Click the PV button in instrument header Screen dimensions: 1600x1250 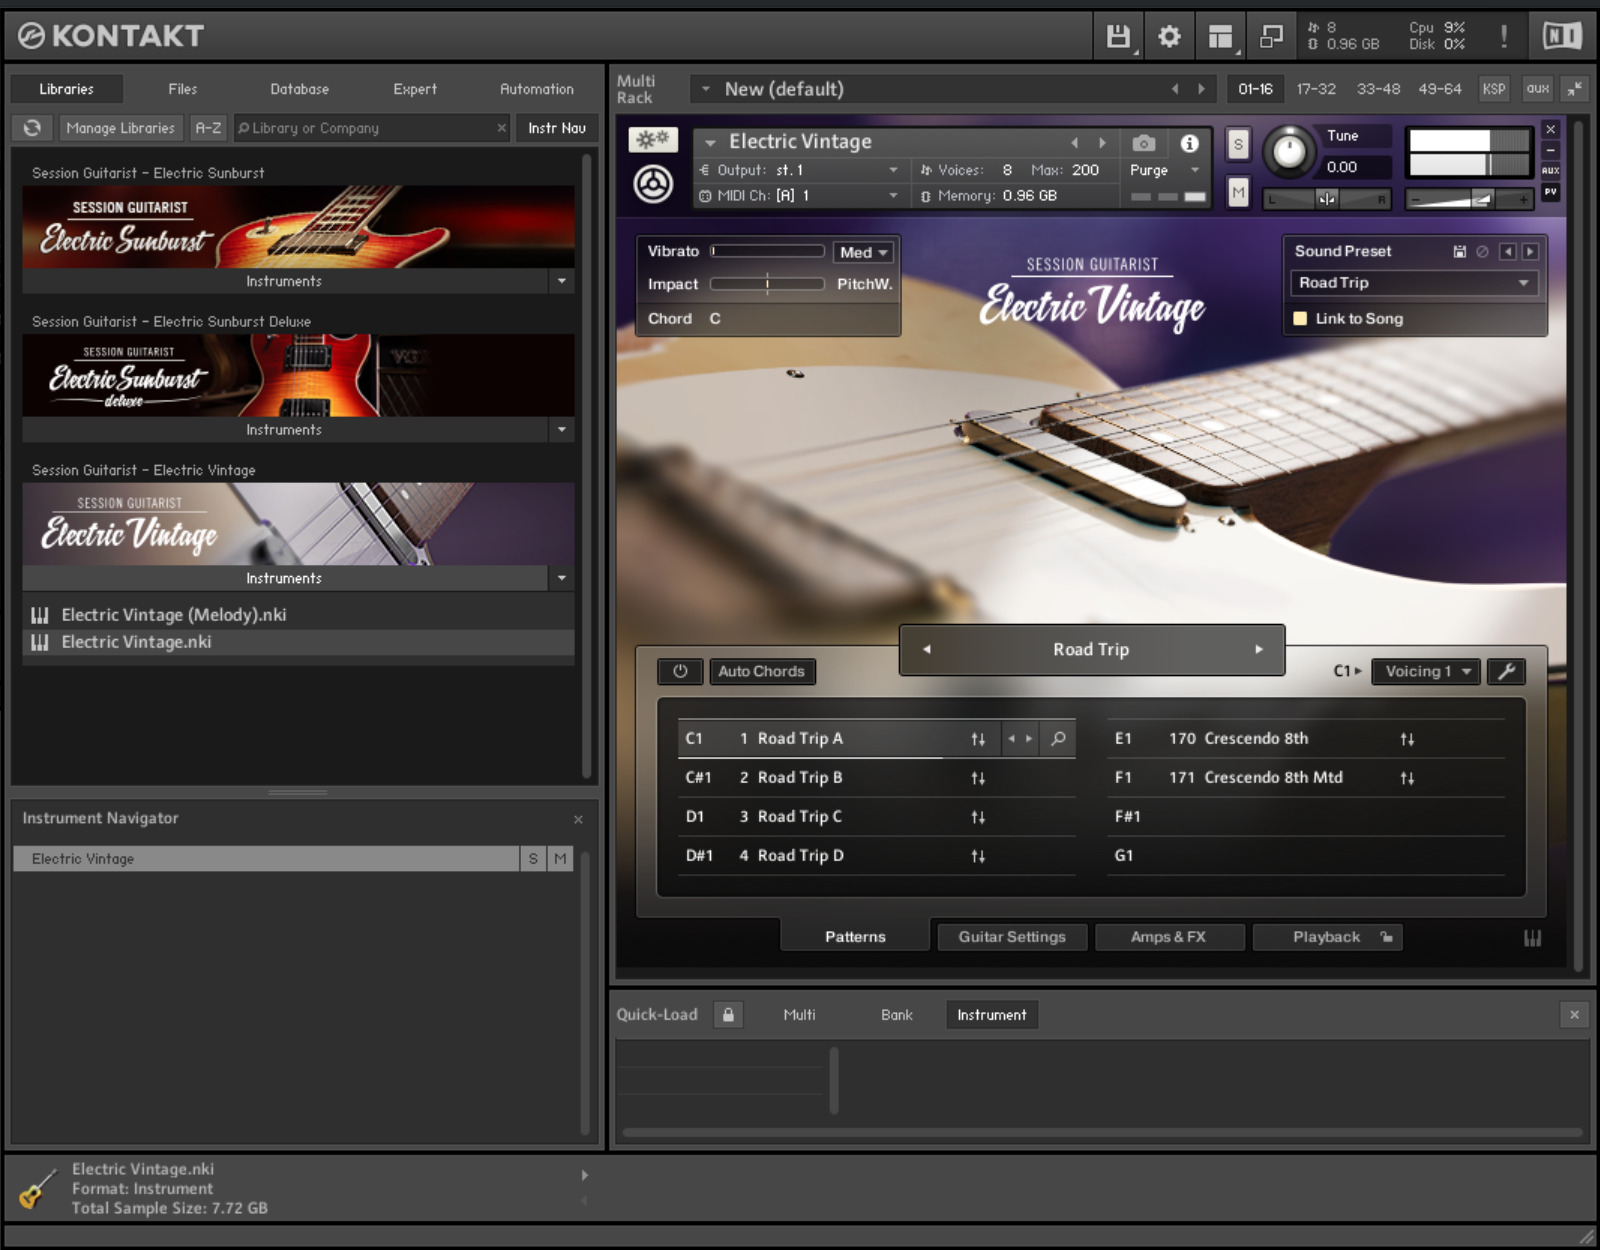(1550, 191)
